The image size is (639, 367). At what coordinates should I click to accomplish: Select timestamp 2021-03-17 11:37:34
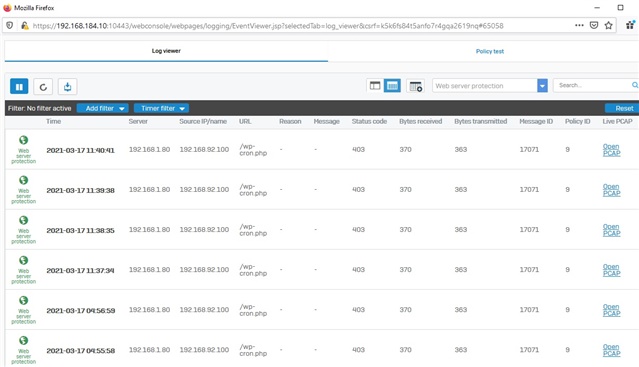tap(80, 270)
